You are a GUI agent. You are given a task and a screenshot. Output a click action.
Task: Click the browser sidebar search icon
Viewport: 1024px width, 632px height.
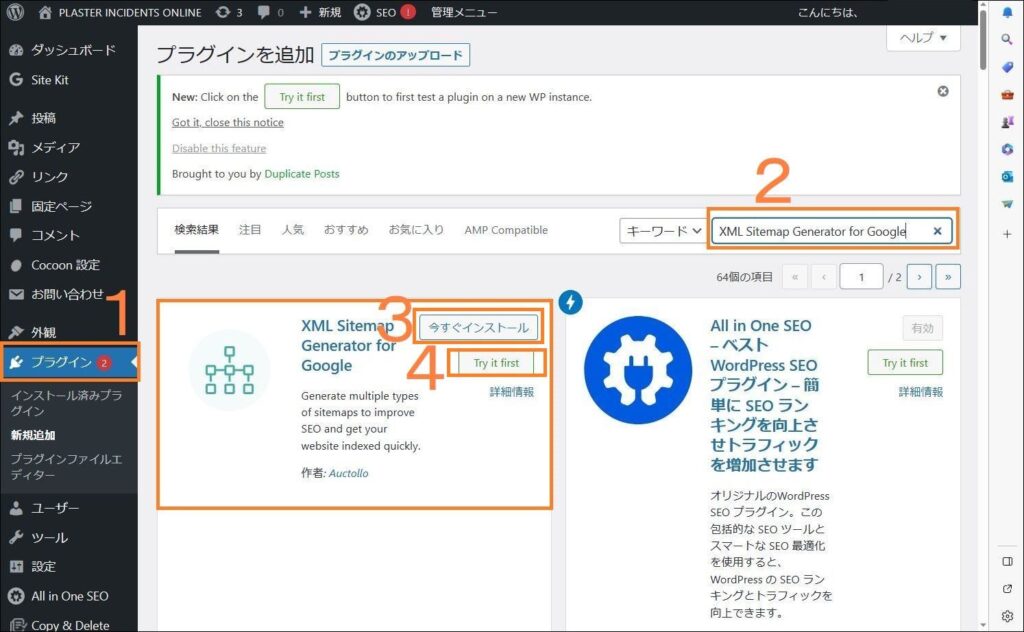(1007, 39)
